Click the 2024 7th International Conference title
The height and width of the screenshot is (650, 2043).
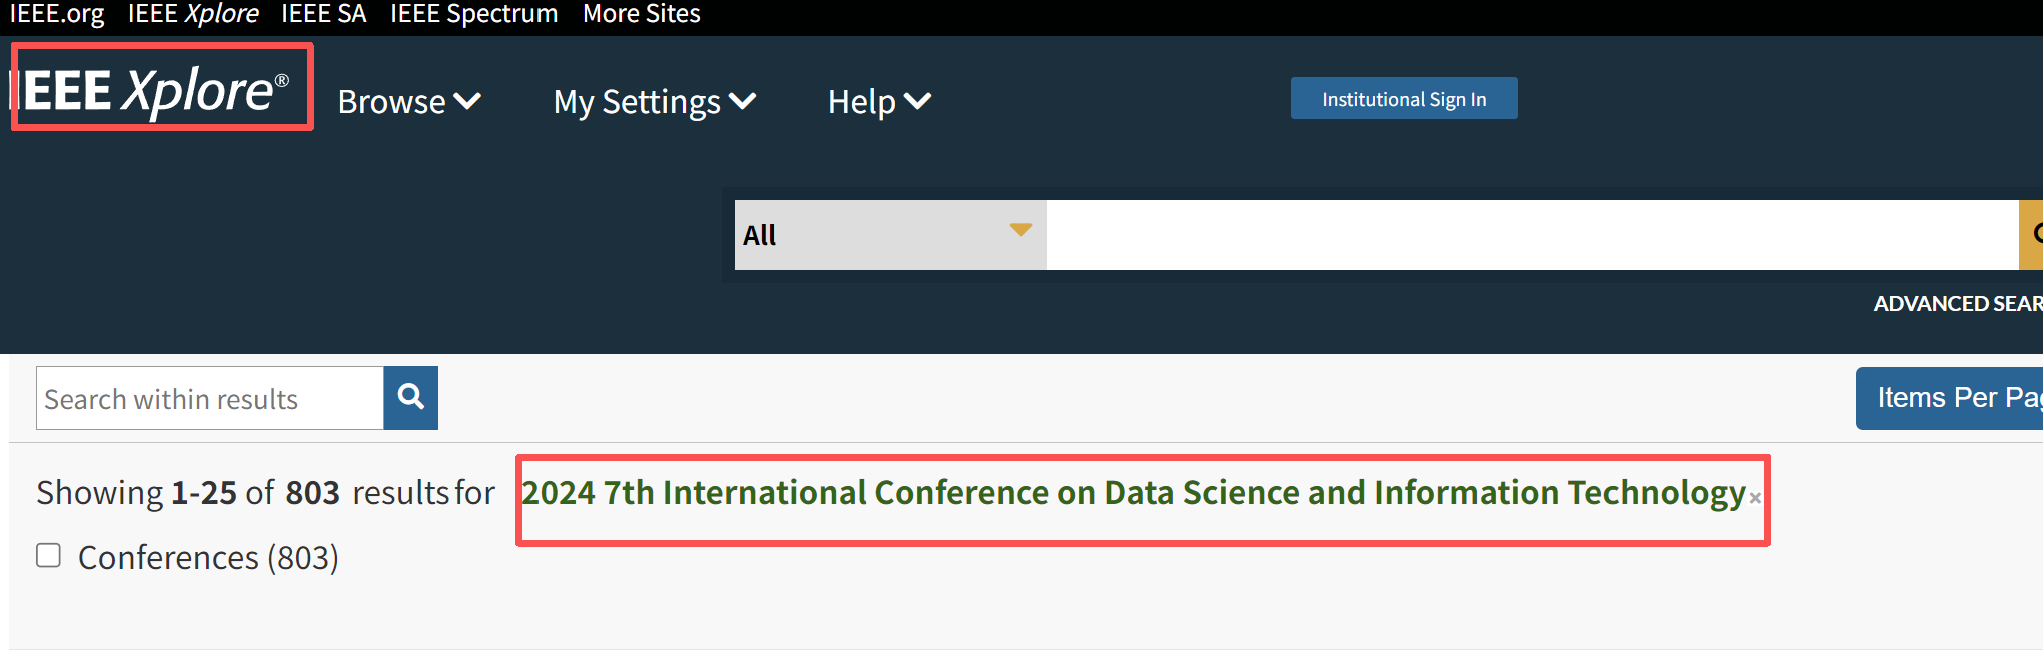click(x=1133, y=493)
